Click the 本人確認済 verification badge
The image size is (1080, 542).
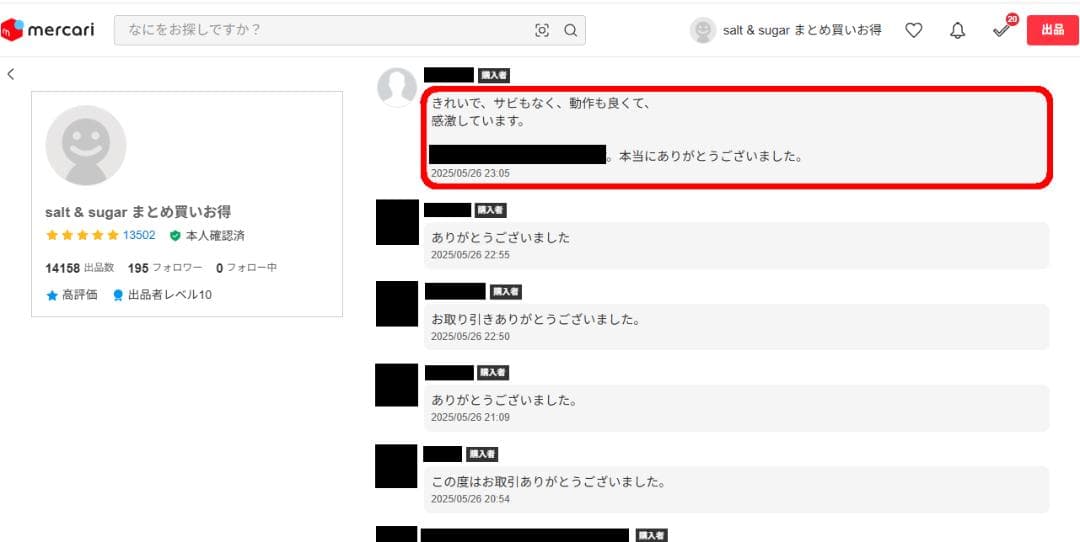click(207, 235)
